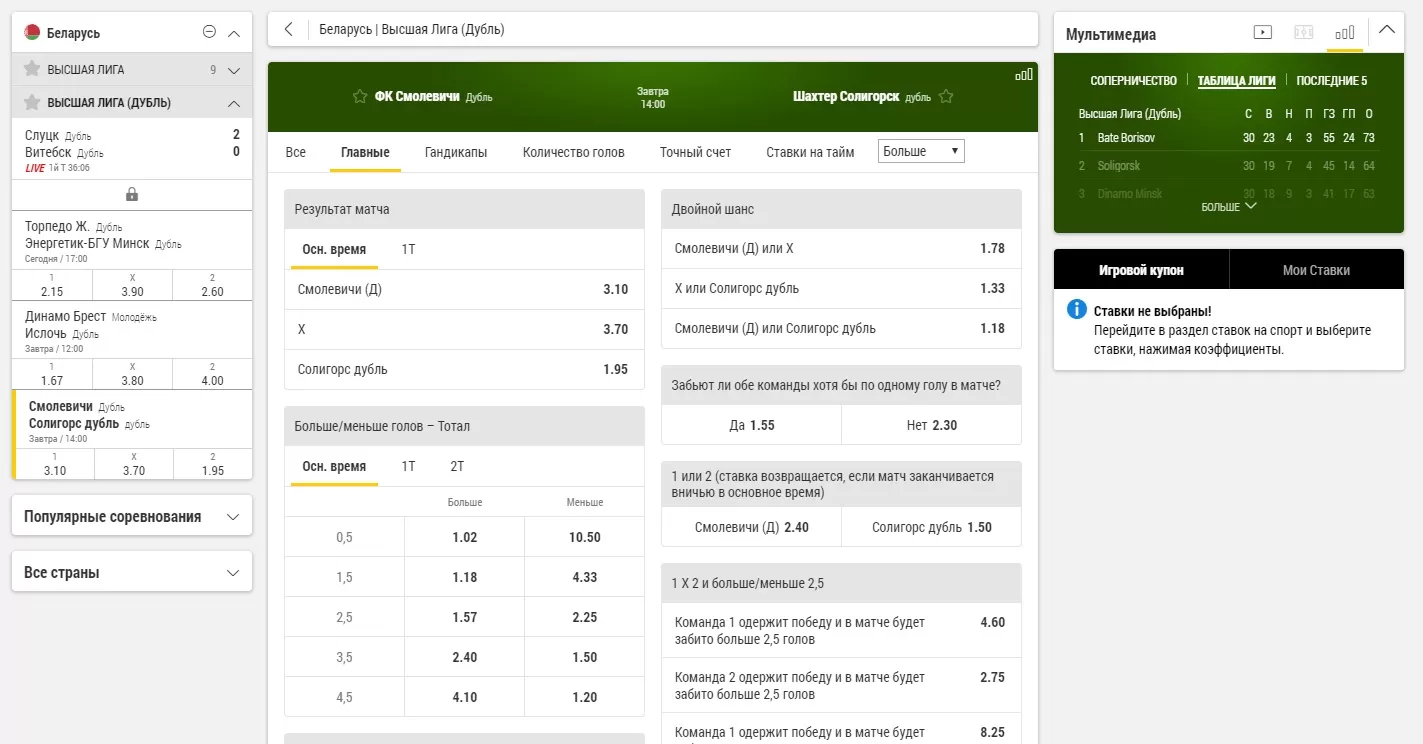Click the minus circle icon next to Беларусь

tap(209, 32)
